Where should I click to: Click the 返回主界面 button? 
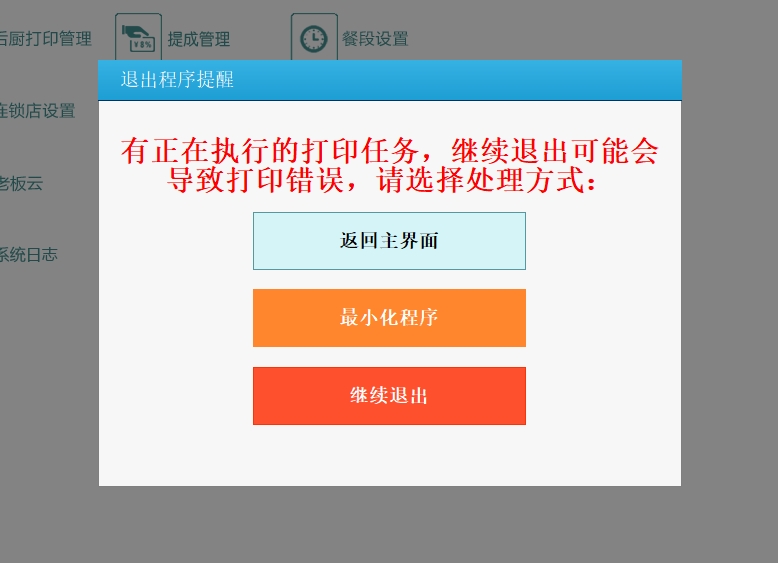pos(389,241)
